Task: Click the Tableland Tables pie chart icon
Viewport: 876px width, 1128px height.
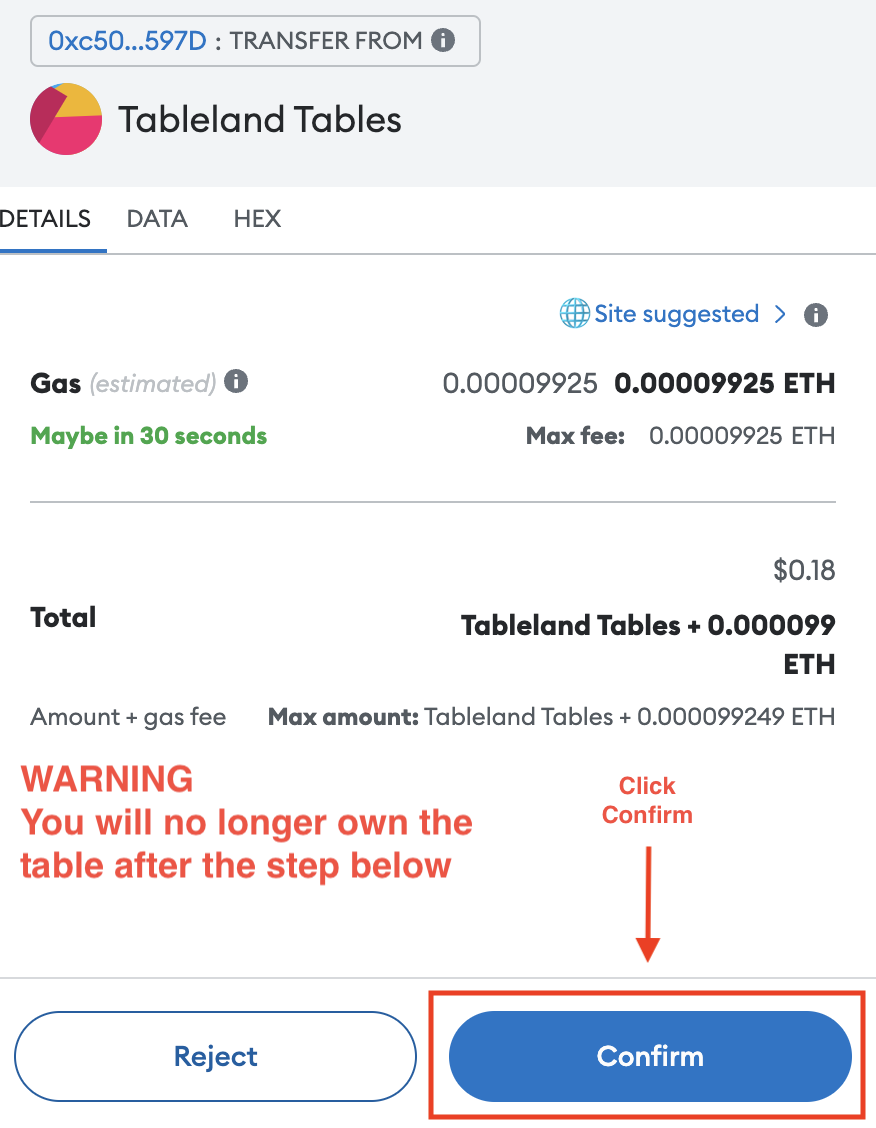Action: click(x=66, y=119)
